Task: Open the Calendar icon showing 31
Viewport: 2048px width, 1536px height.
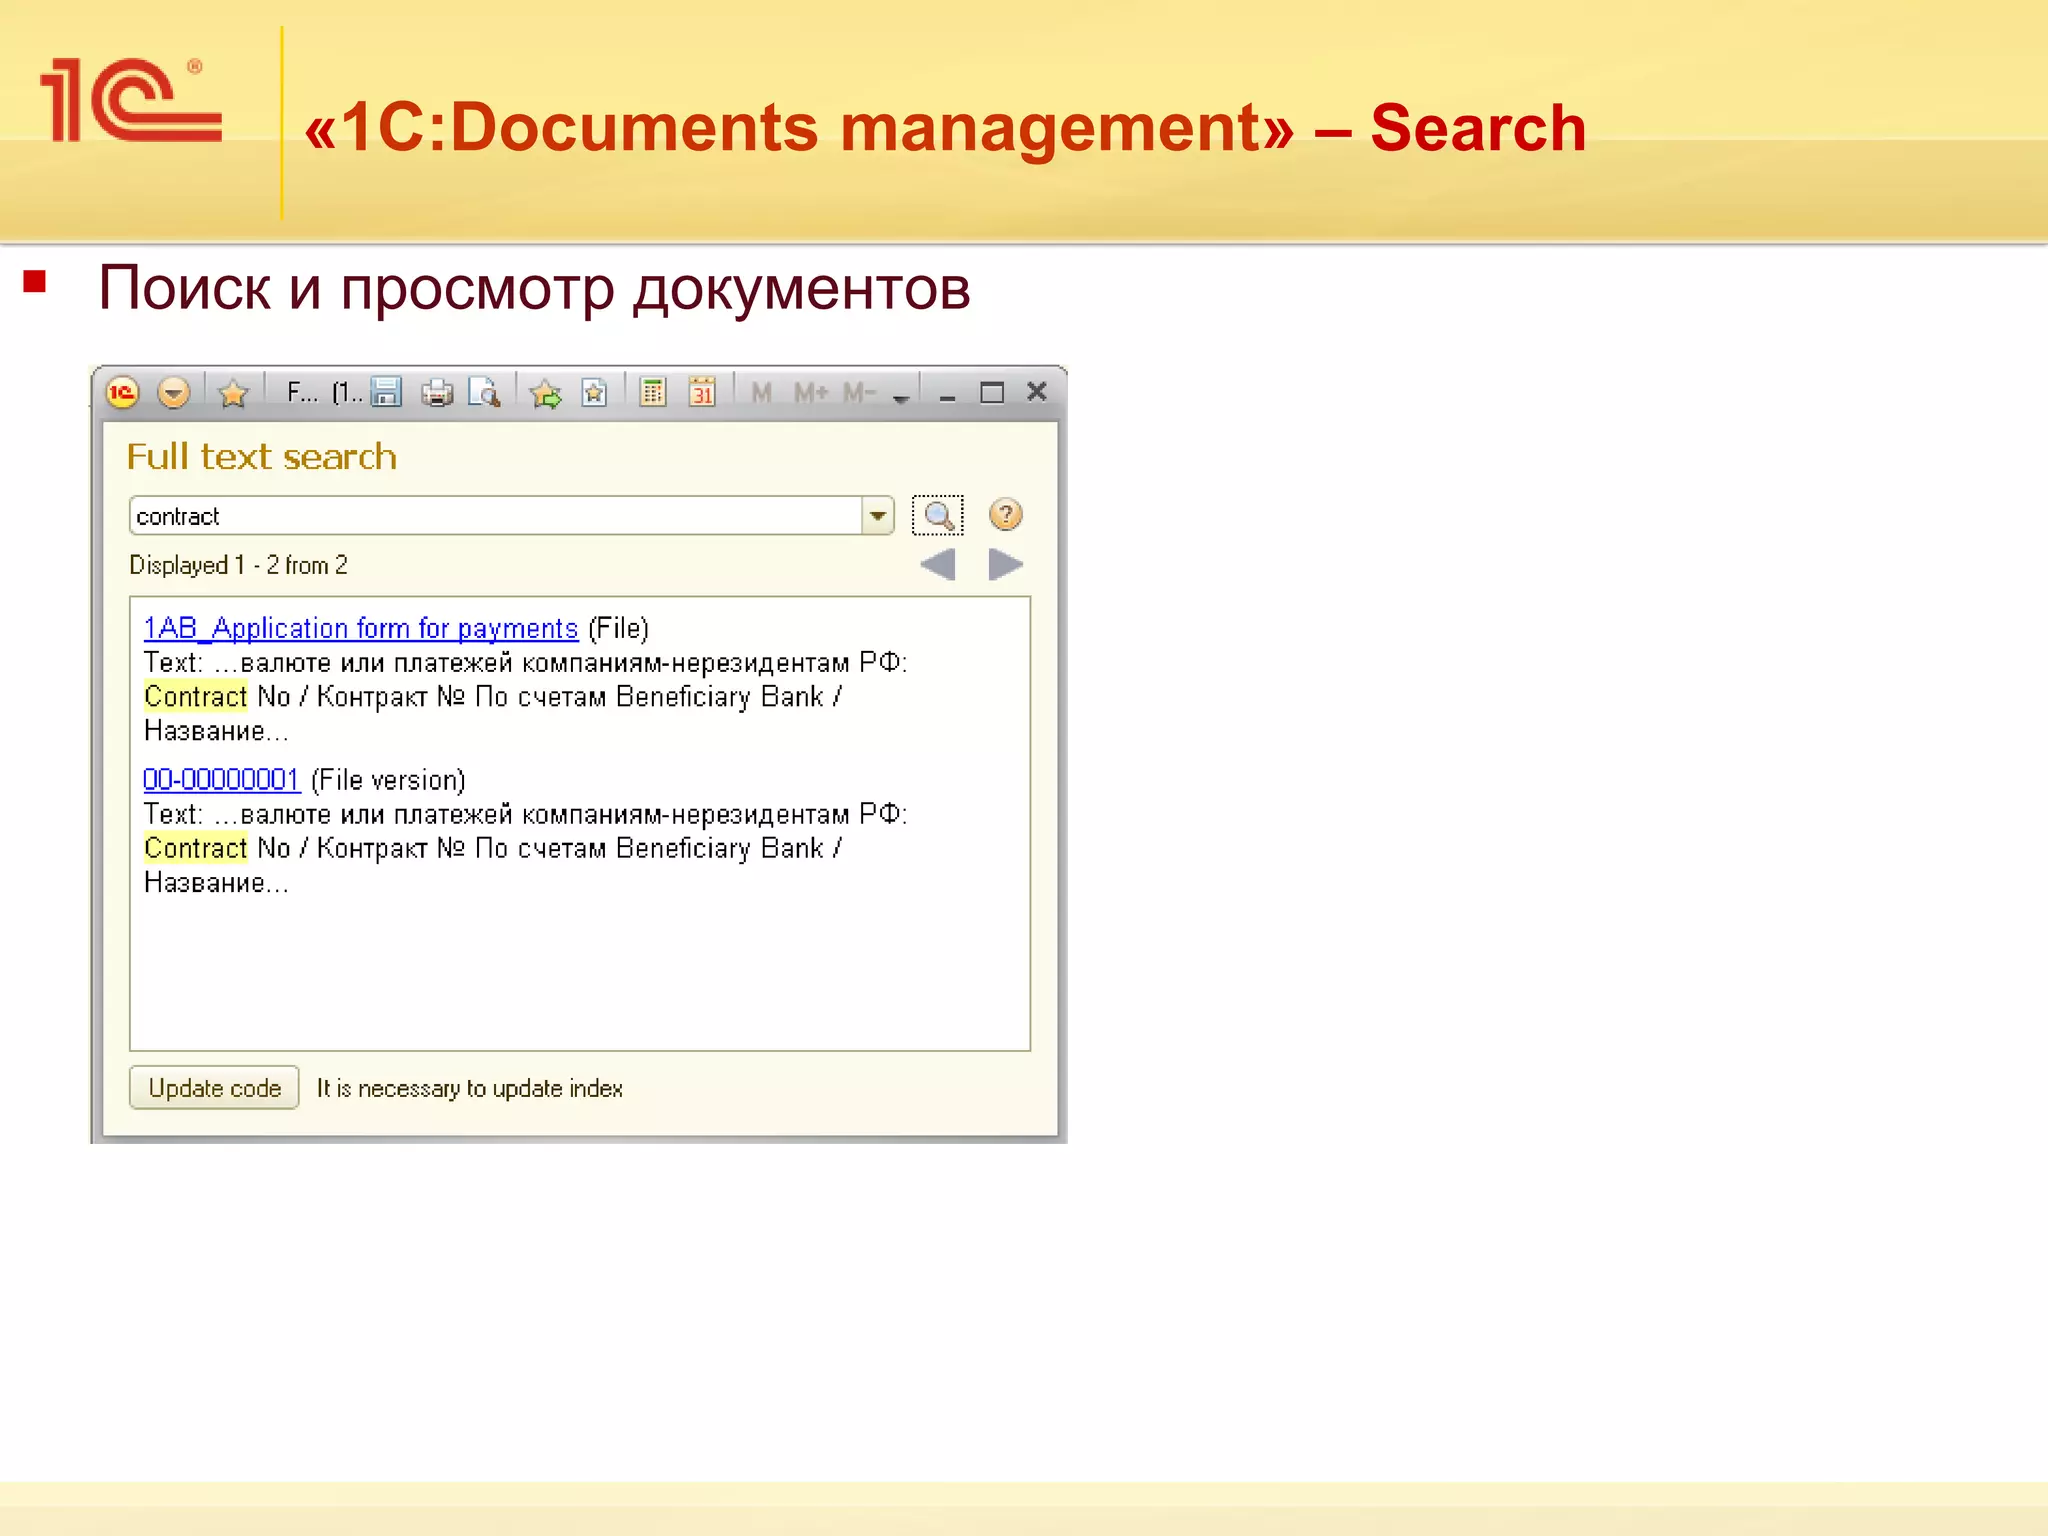Action: pyautogui.click(x=702, y=393)
